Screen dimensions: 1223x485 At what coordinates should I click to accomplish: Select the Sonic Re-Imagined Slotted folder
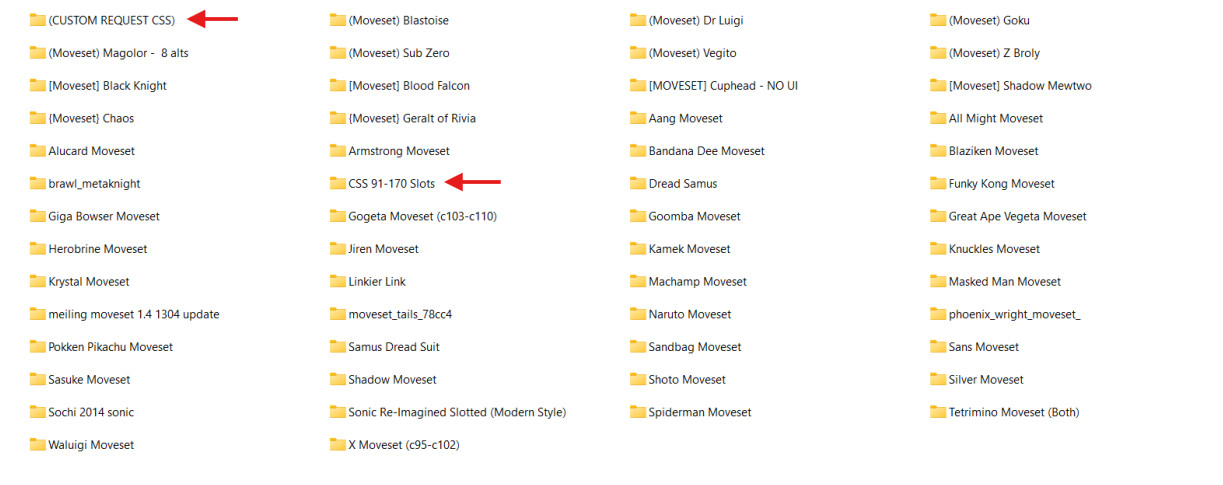pos(448,412)
